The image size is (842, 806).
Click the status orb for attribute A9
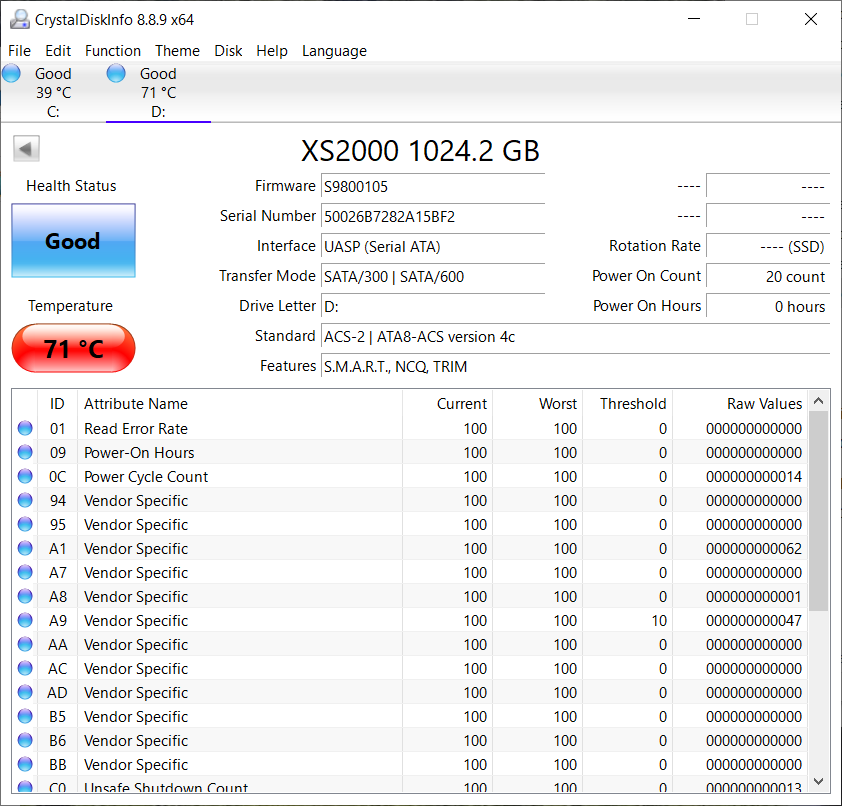click(25, 621)
